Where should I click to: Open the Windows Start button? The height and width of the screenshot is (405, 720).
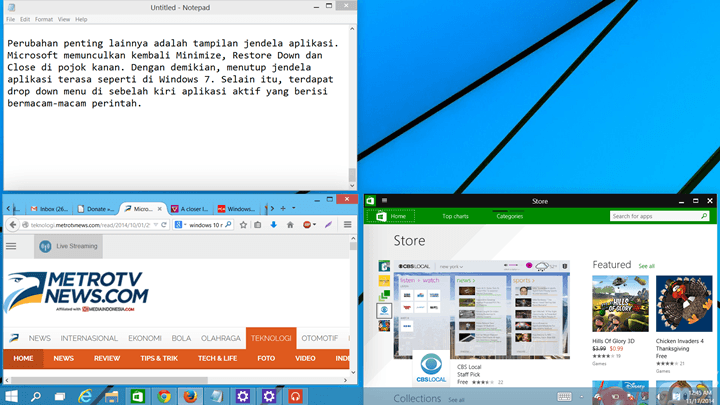11,396
